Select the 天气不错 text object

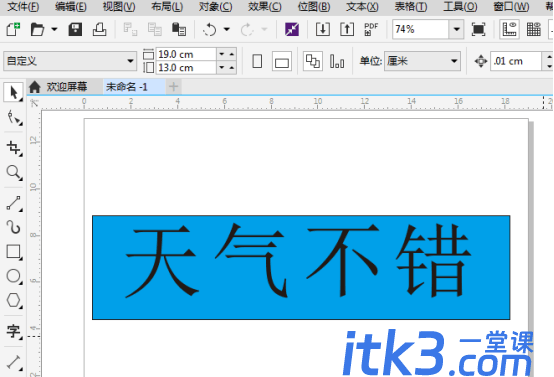(x=298, y=260)
